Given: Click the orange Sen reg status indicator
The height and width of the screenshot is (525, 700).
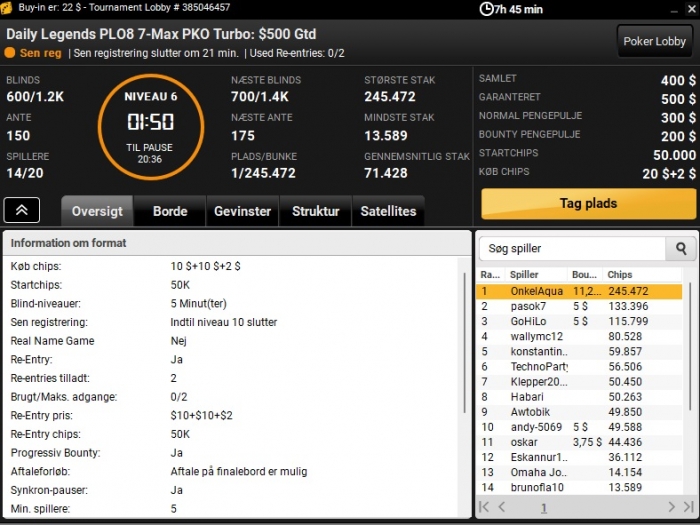Looking at the screenshot, I should click(10, 53).
